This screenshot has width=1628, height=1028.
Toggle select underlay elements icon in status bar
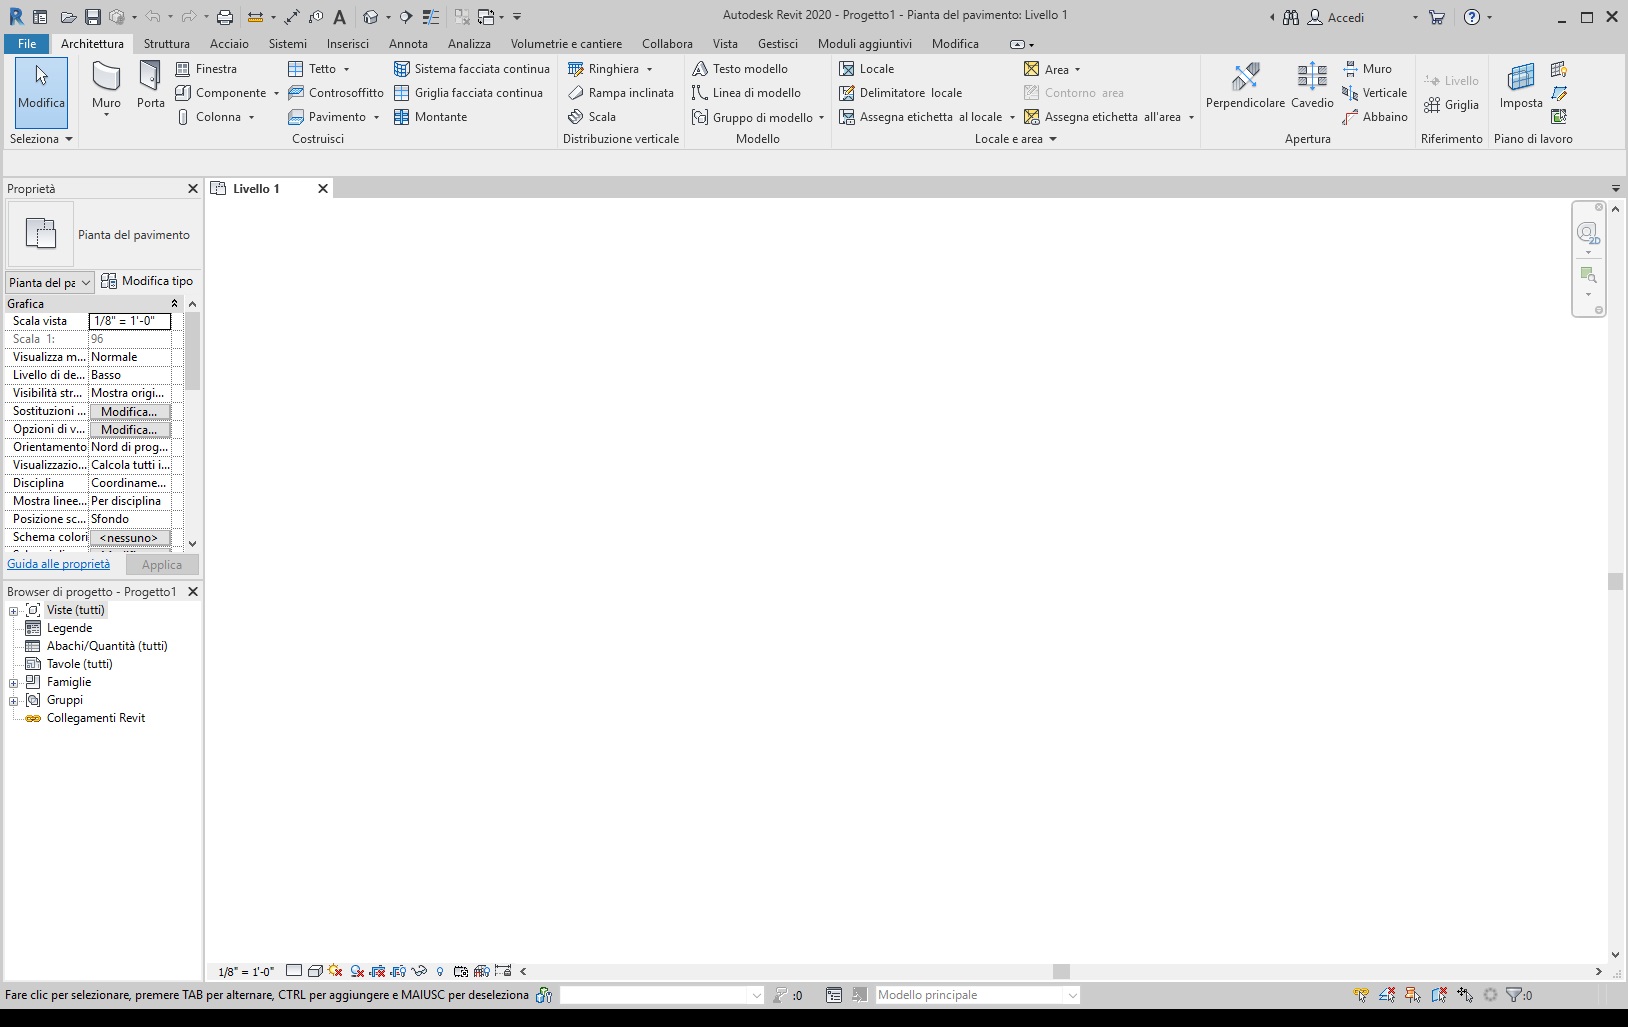[x=1387, y=995]
